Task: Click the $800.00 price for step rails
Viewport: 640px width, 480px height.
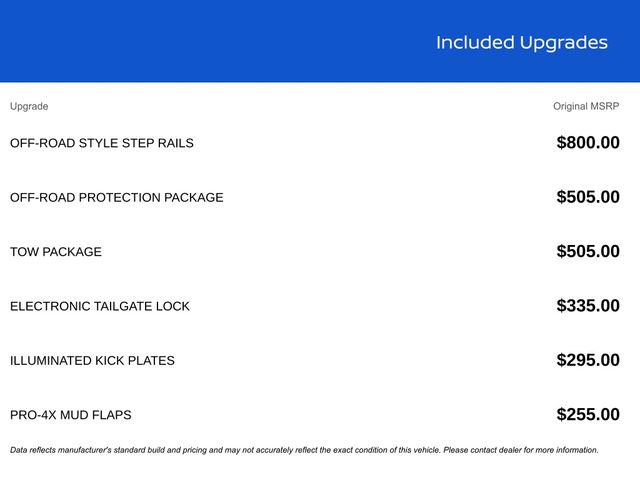Action: [588, 143]
